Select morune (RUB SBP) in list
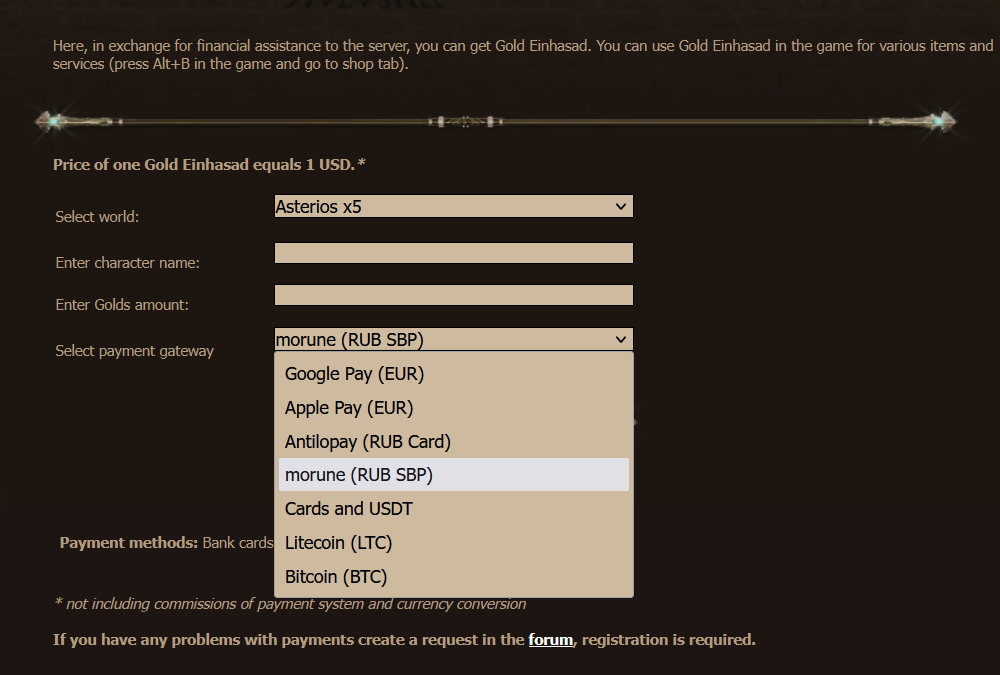Screen dimensions: 1000x675 [x=453, y=475]
